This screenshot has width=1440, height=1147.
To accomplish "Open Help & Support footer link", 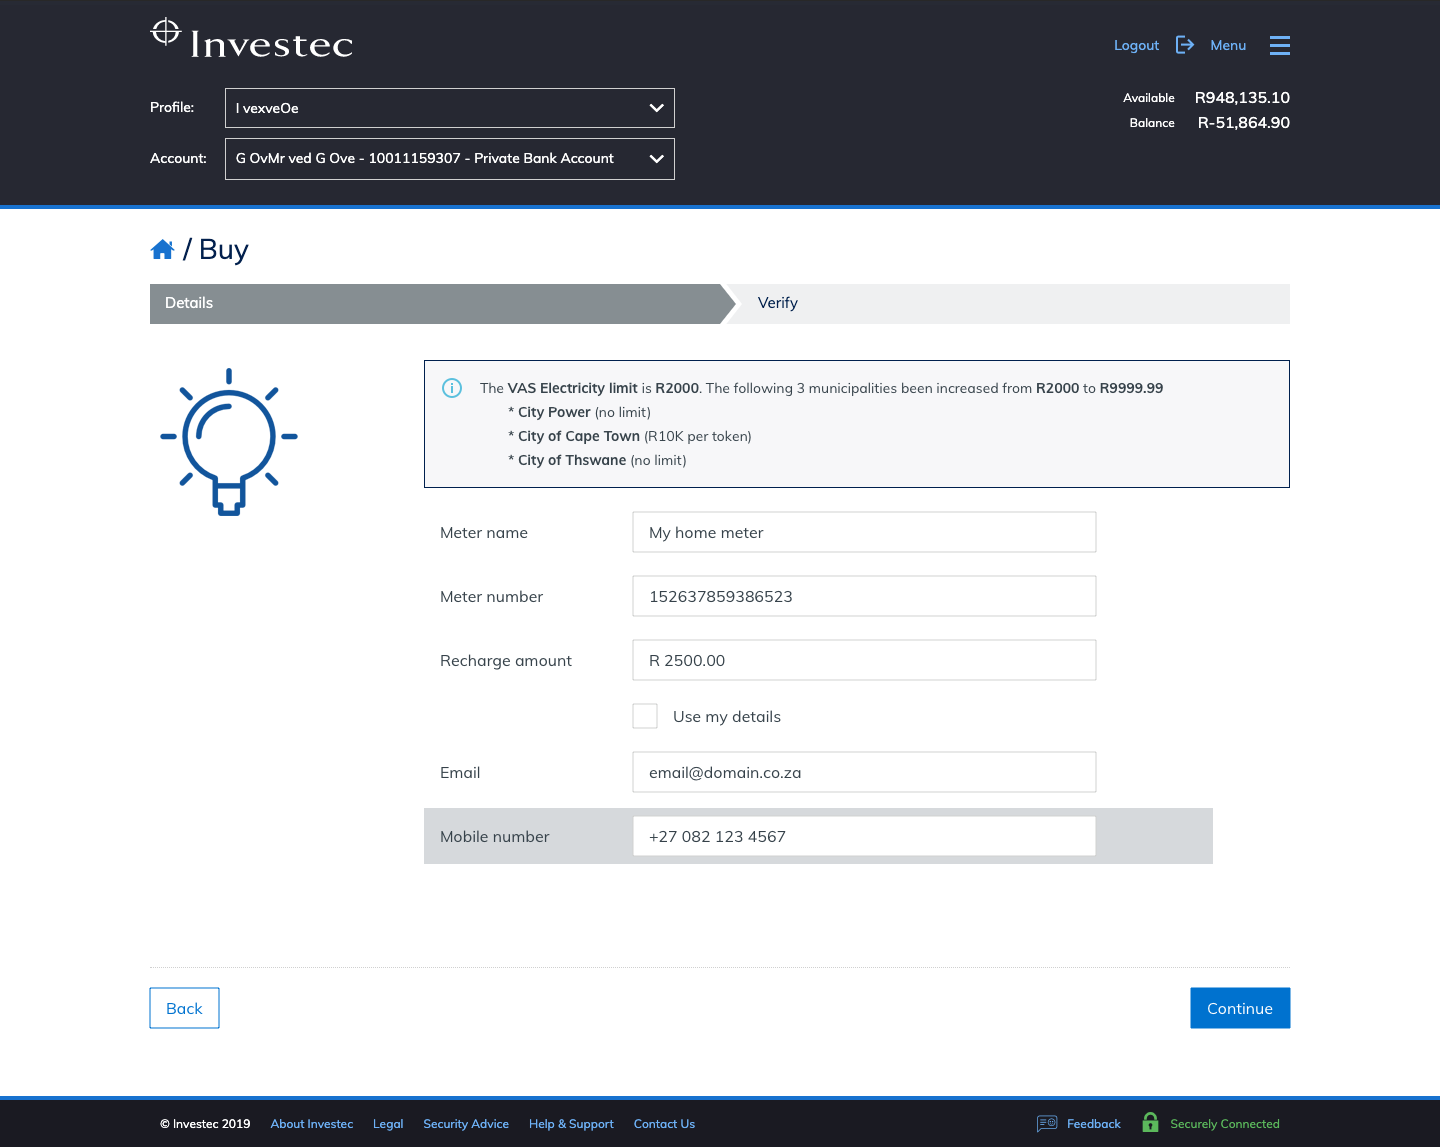I will tap(571, 1124).
